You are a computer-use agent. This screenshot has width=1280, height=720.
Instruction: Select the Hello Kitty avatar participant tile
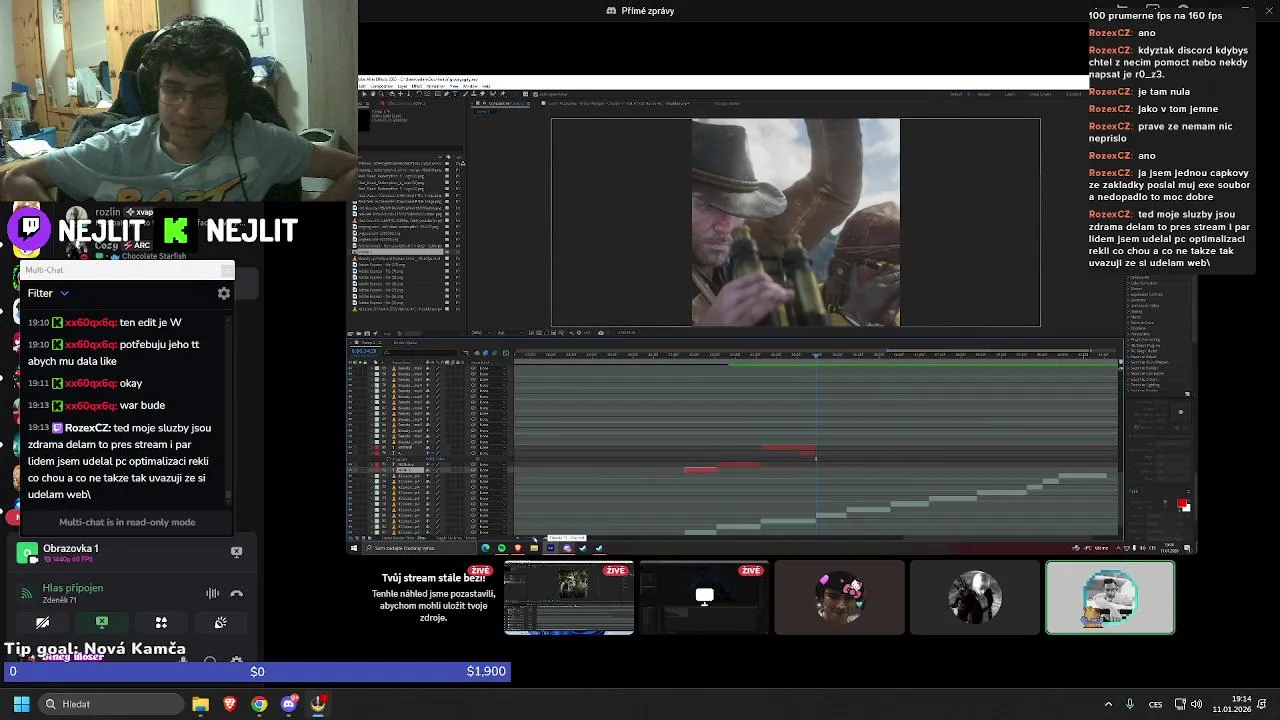pos(840,598)
